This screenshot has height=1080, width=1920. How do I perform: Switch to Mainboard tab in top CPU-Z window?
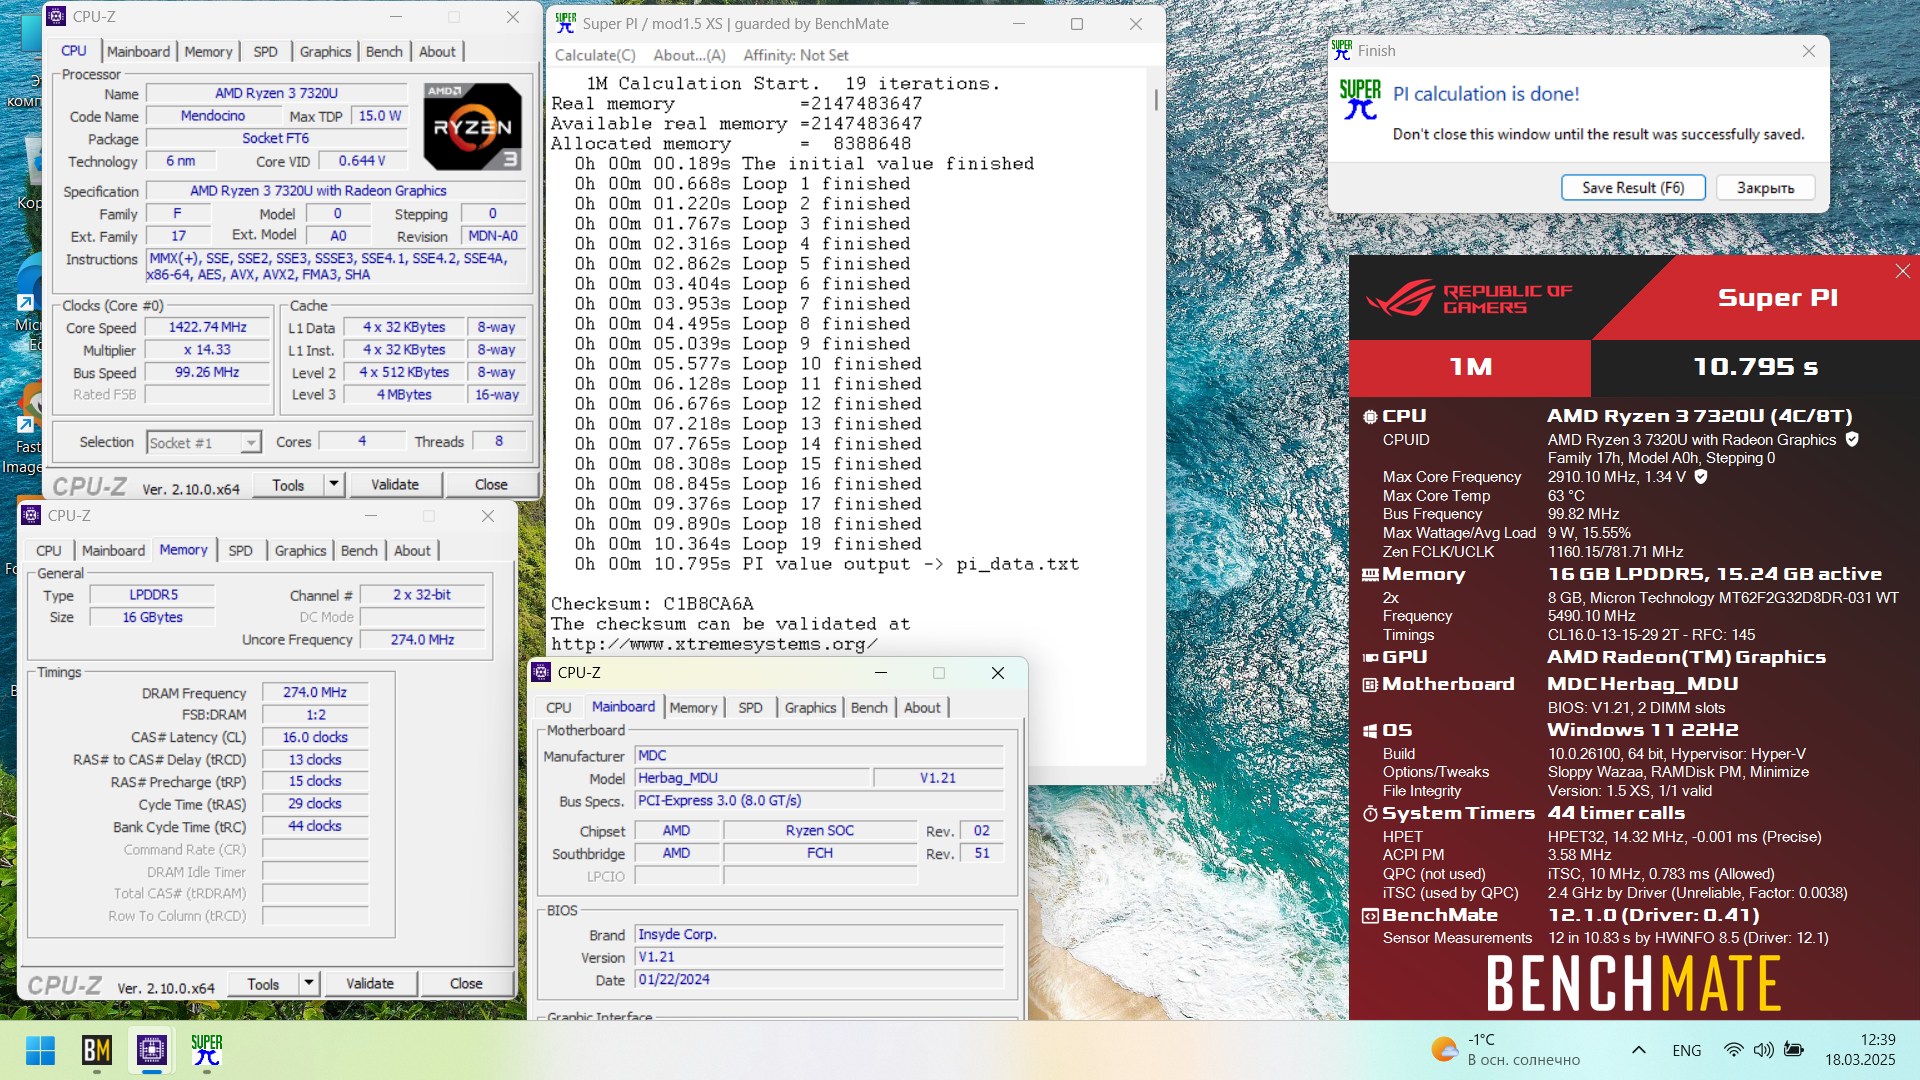coord(138,51)
